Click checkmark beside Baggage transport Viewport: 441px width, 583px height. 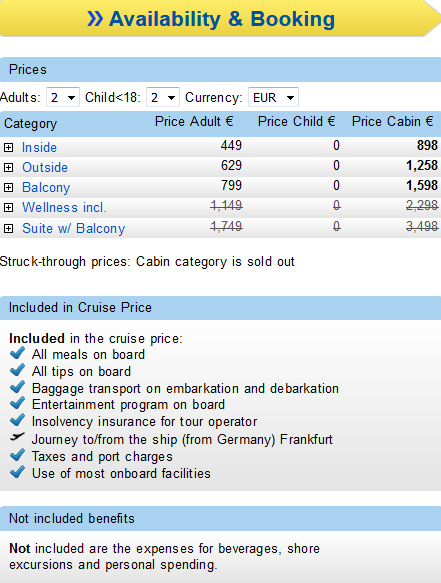click(17, 387)
